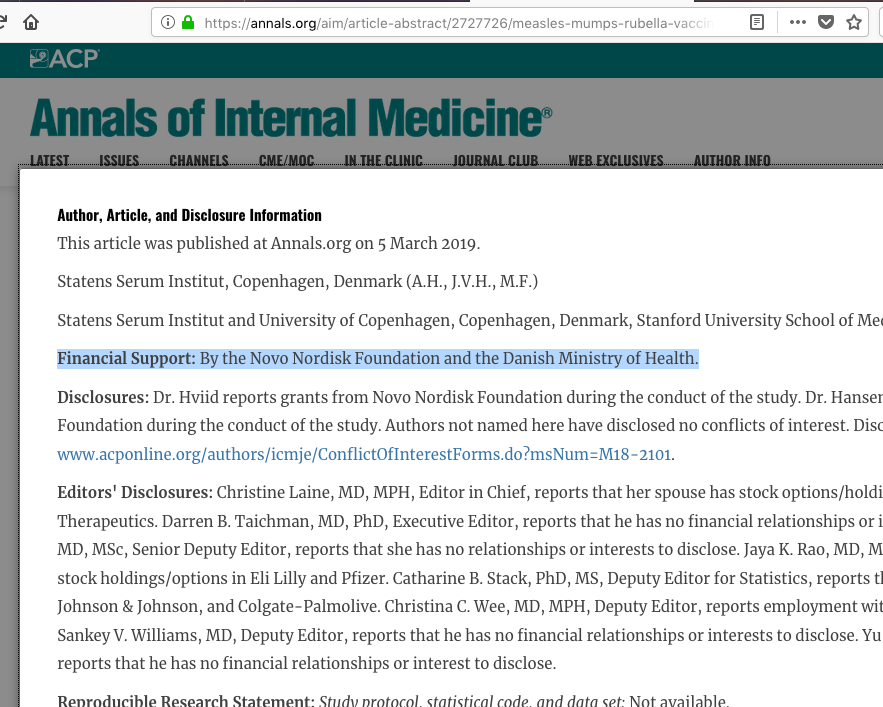This screenshot has height=707, width=883.
Task: Click the green padlock security icon
Action: click(x=187, y=22)
